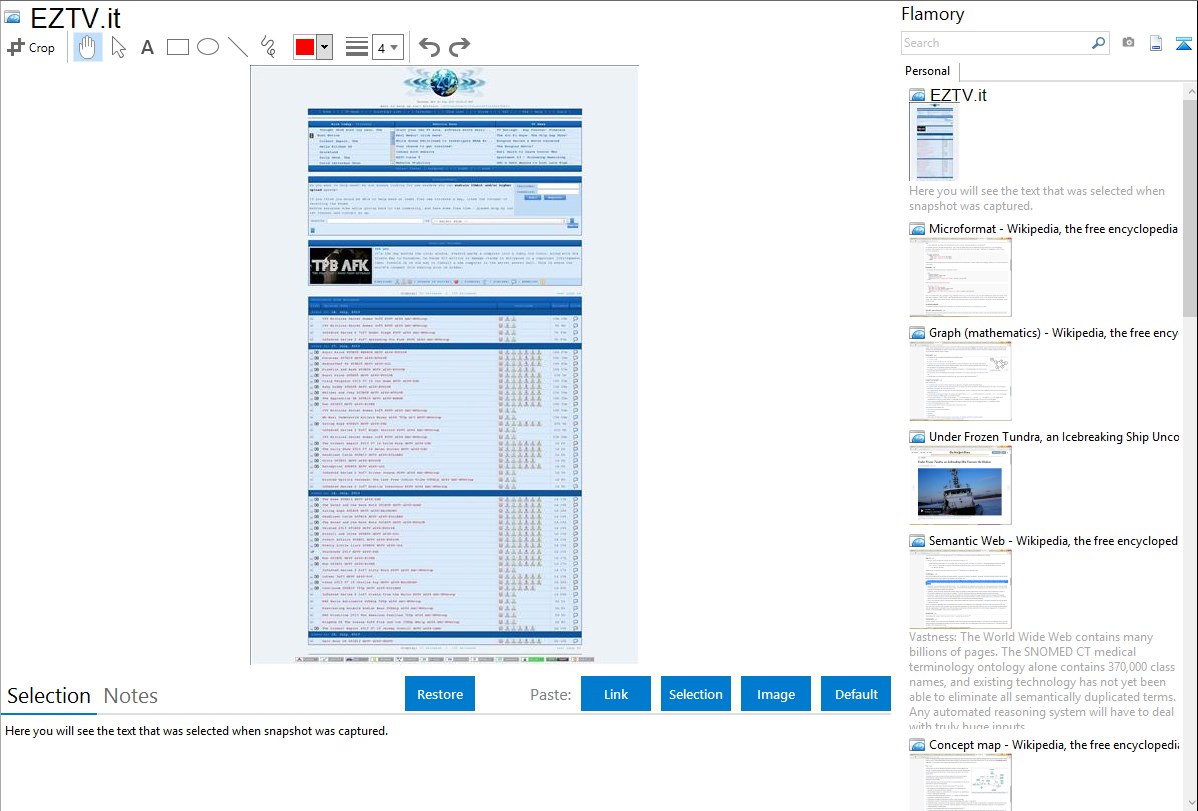Select the Crop tool

[x=31, y=47]
